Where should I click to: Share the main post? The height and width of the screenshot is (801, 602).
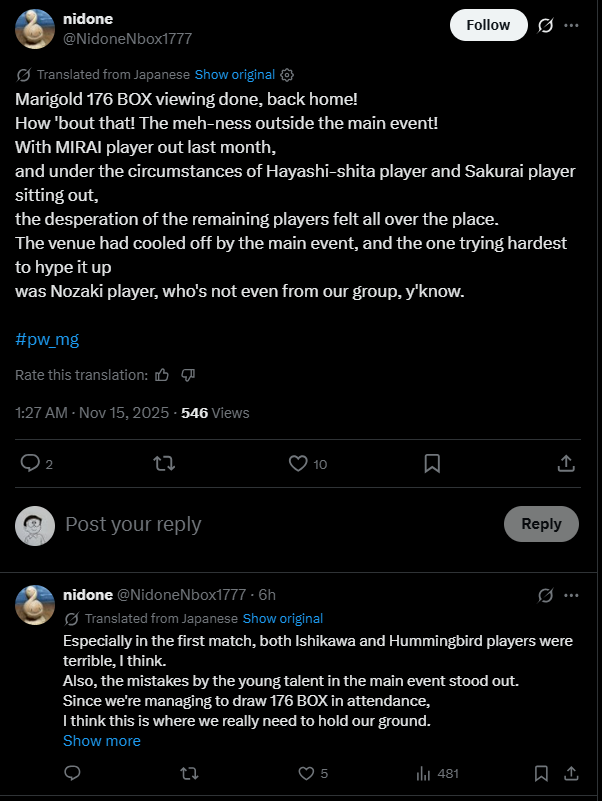565,463
